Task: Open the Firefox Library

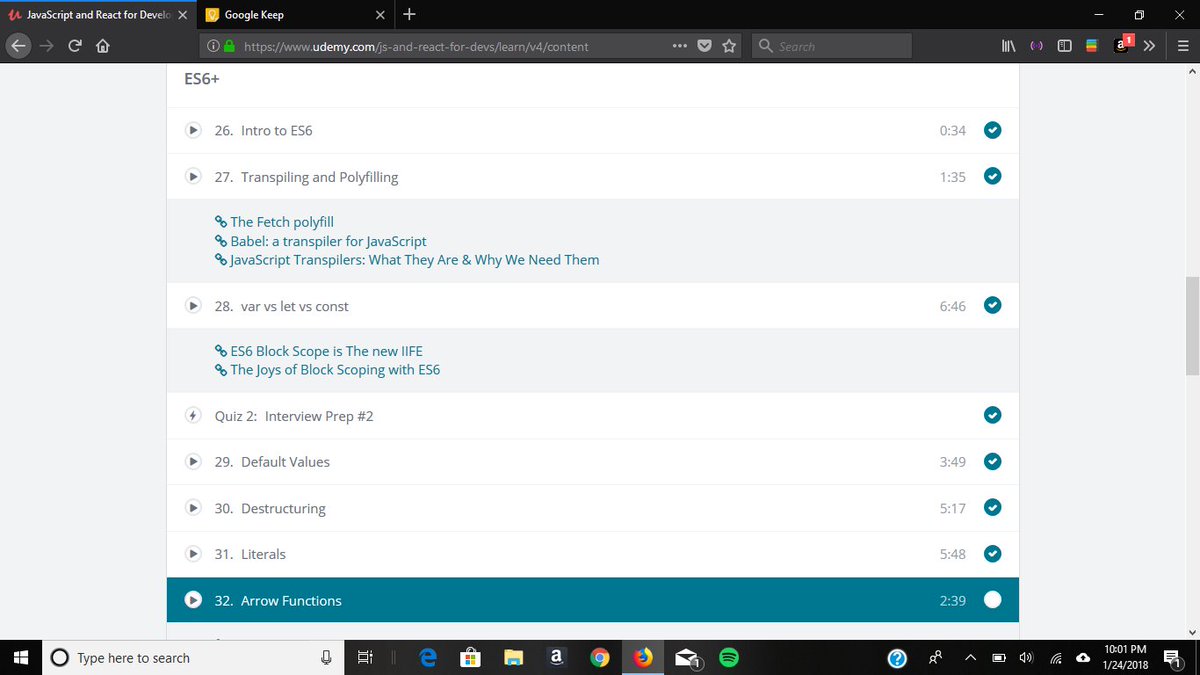Action: click(1008, 45)
